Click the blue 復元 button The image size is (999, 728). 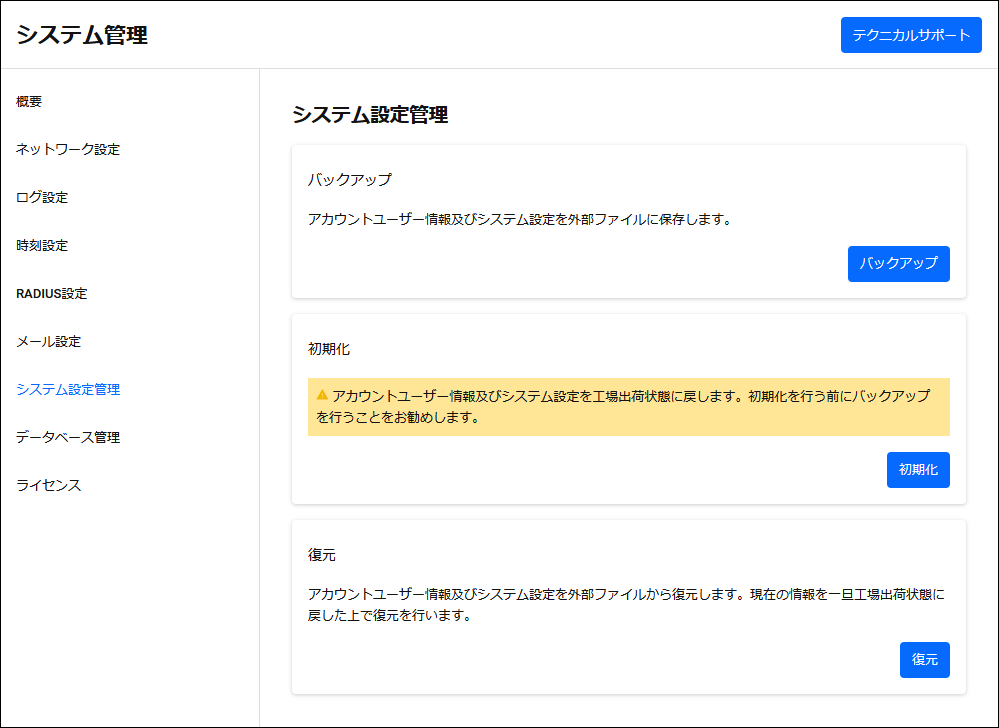coord(924,660)
